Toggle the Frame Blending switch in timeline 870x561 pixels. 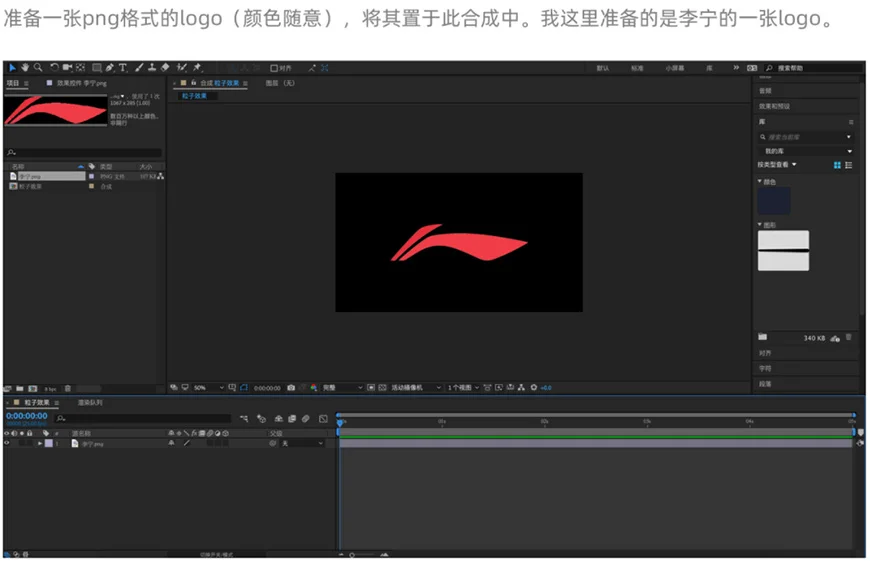point(292,418)
